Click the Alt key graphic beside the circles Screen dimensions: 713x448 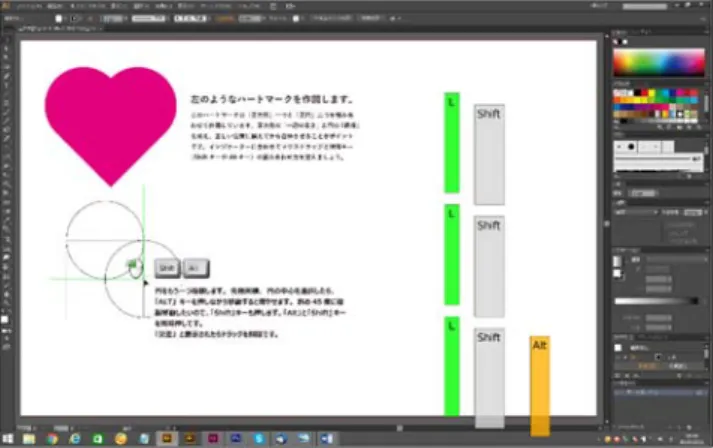(x=196, y=268)
